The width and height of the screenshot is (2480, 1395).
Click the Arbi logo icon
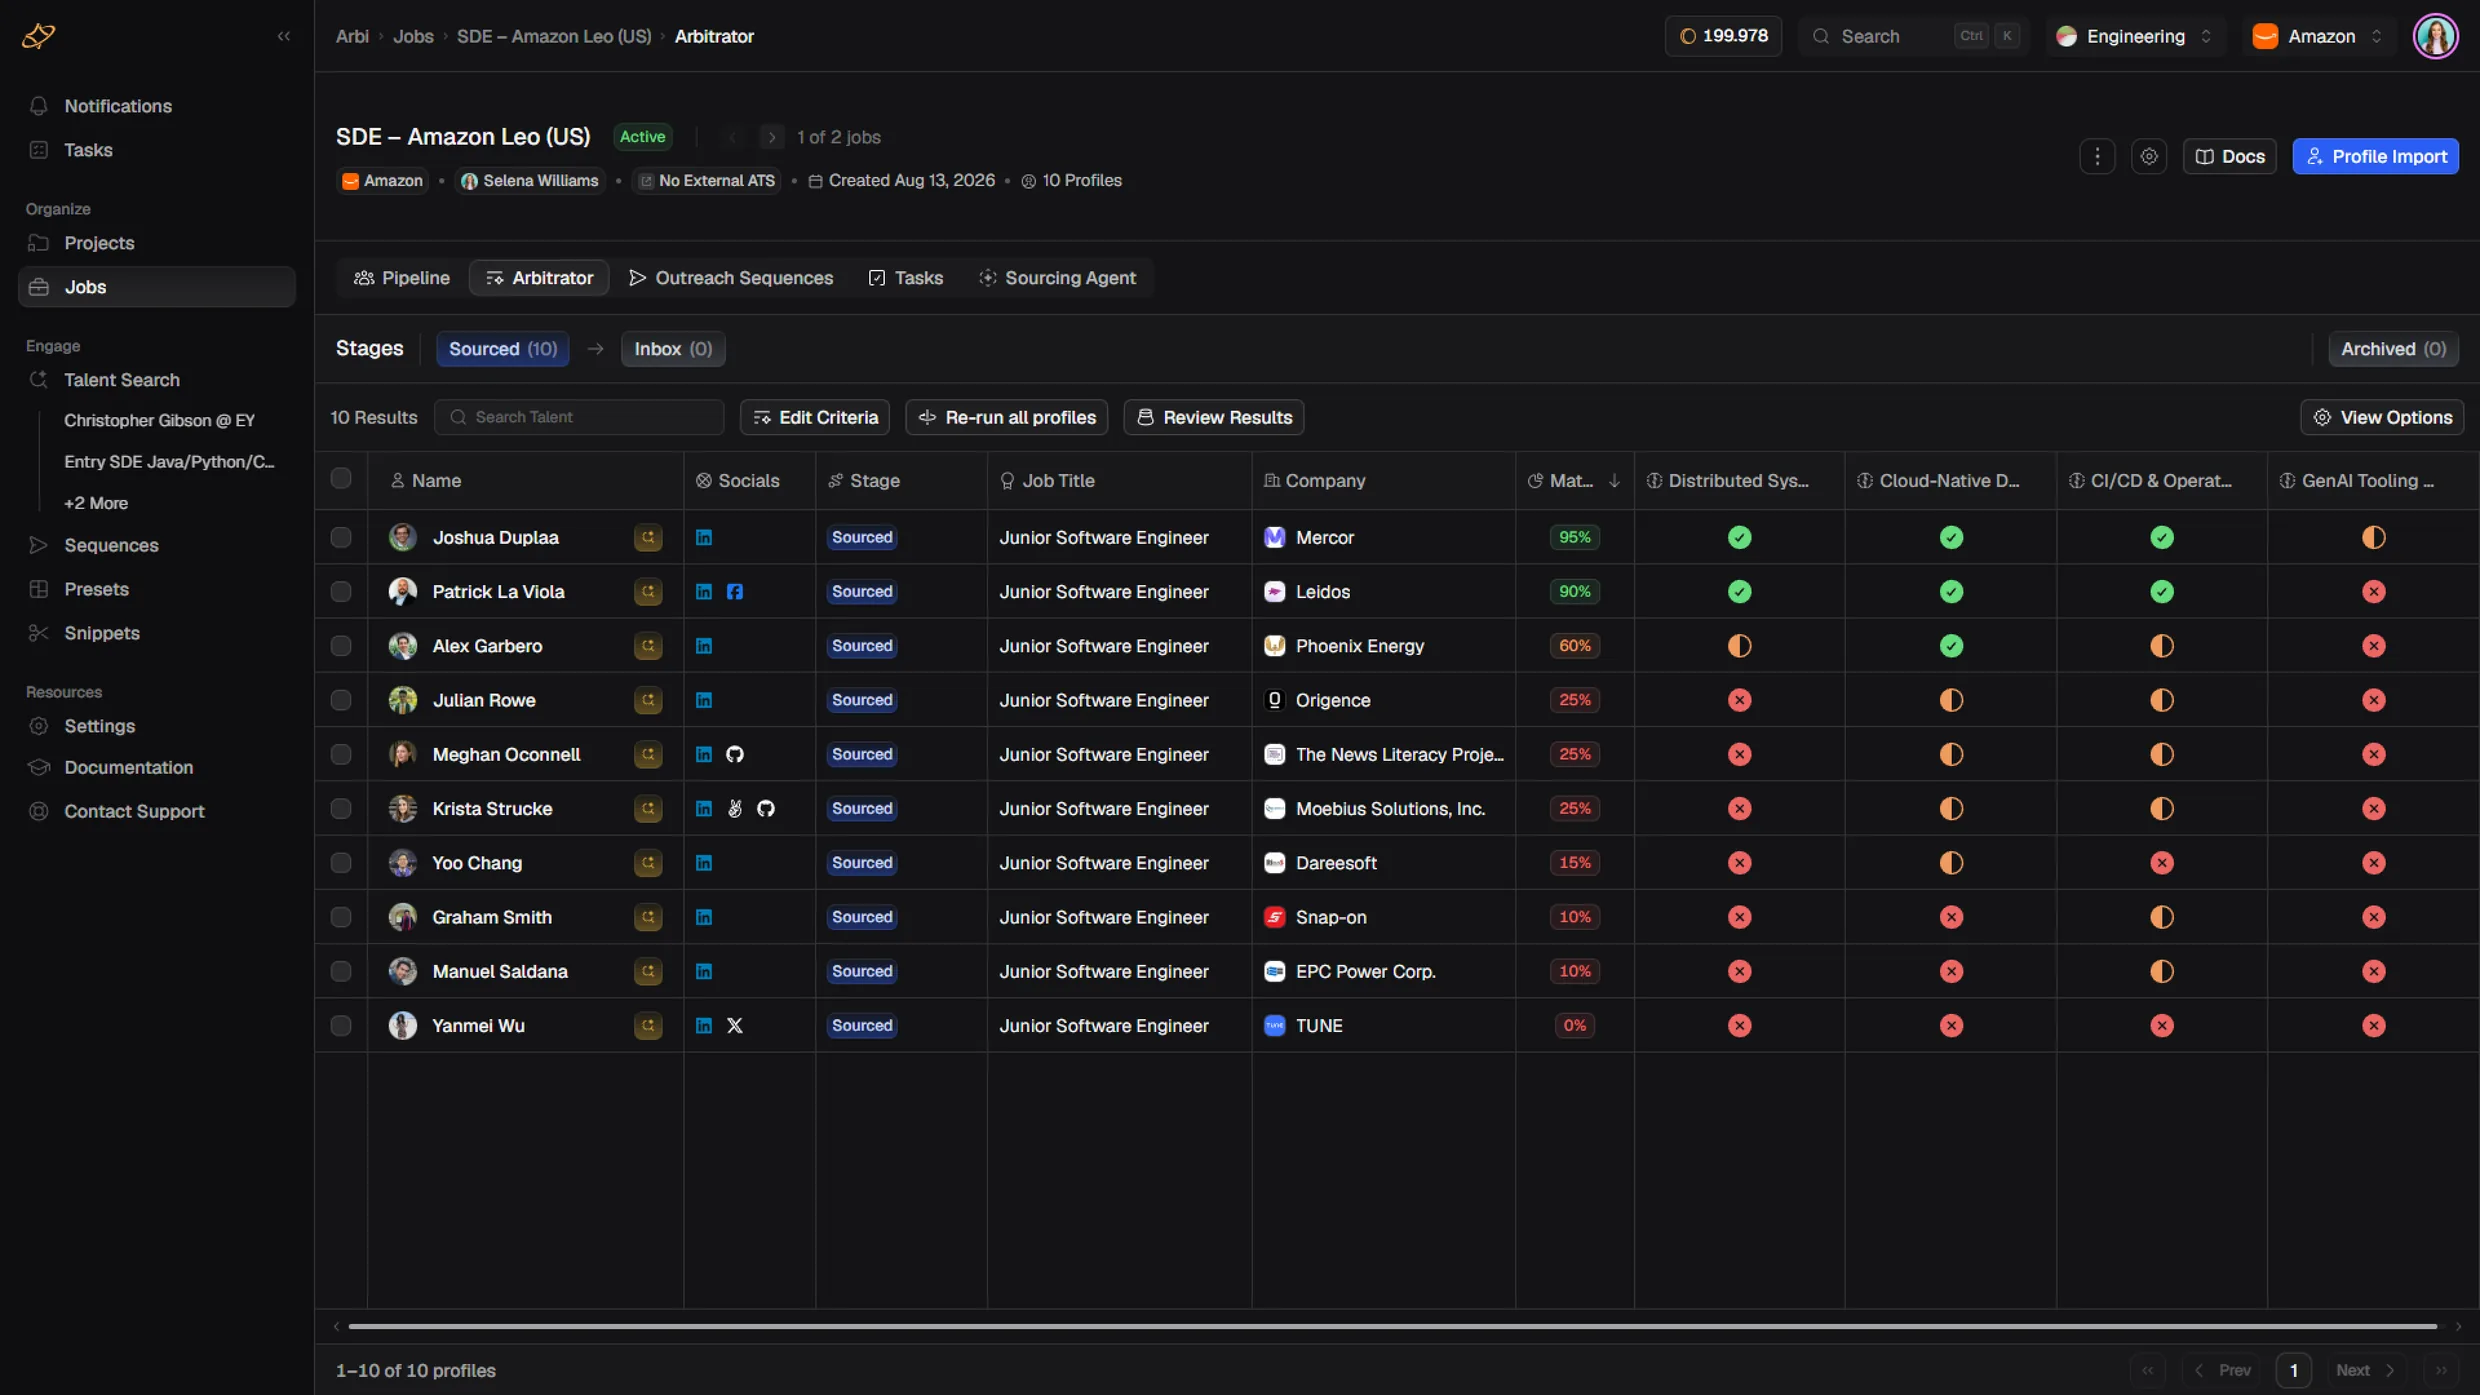tap(38, 36)
